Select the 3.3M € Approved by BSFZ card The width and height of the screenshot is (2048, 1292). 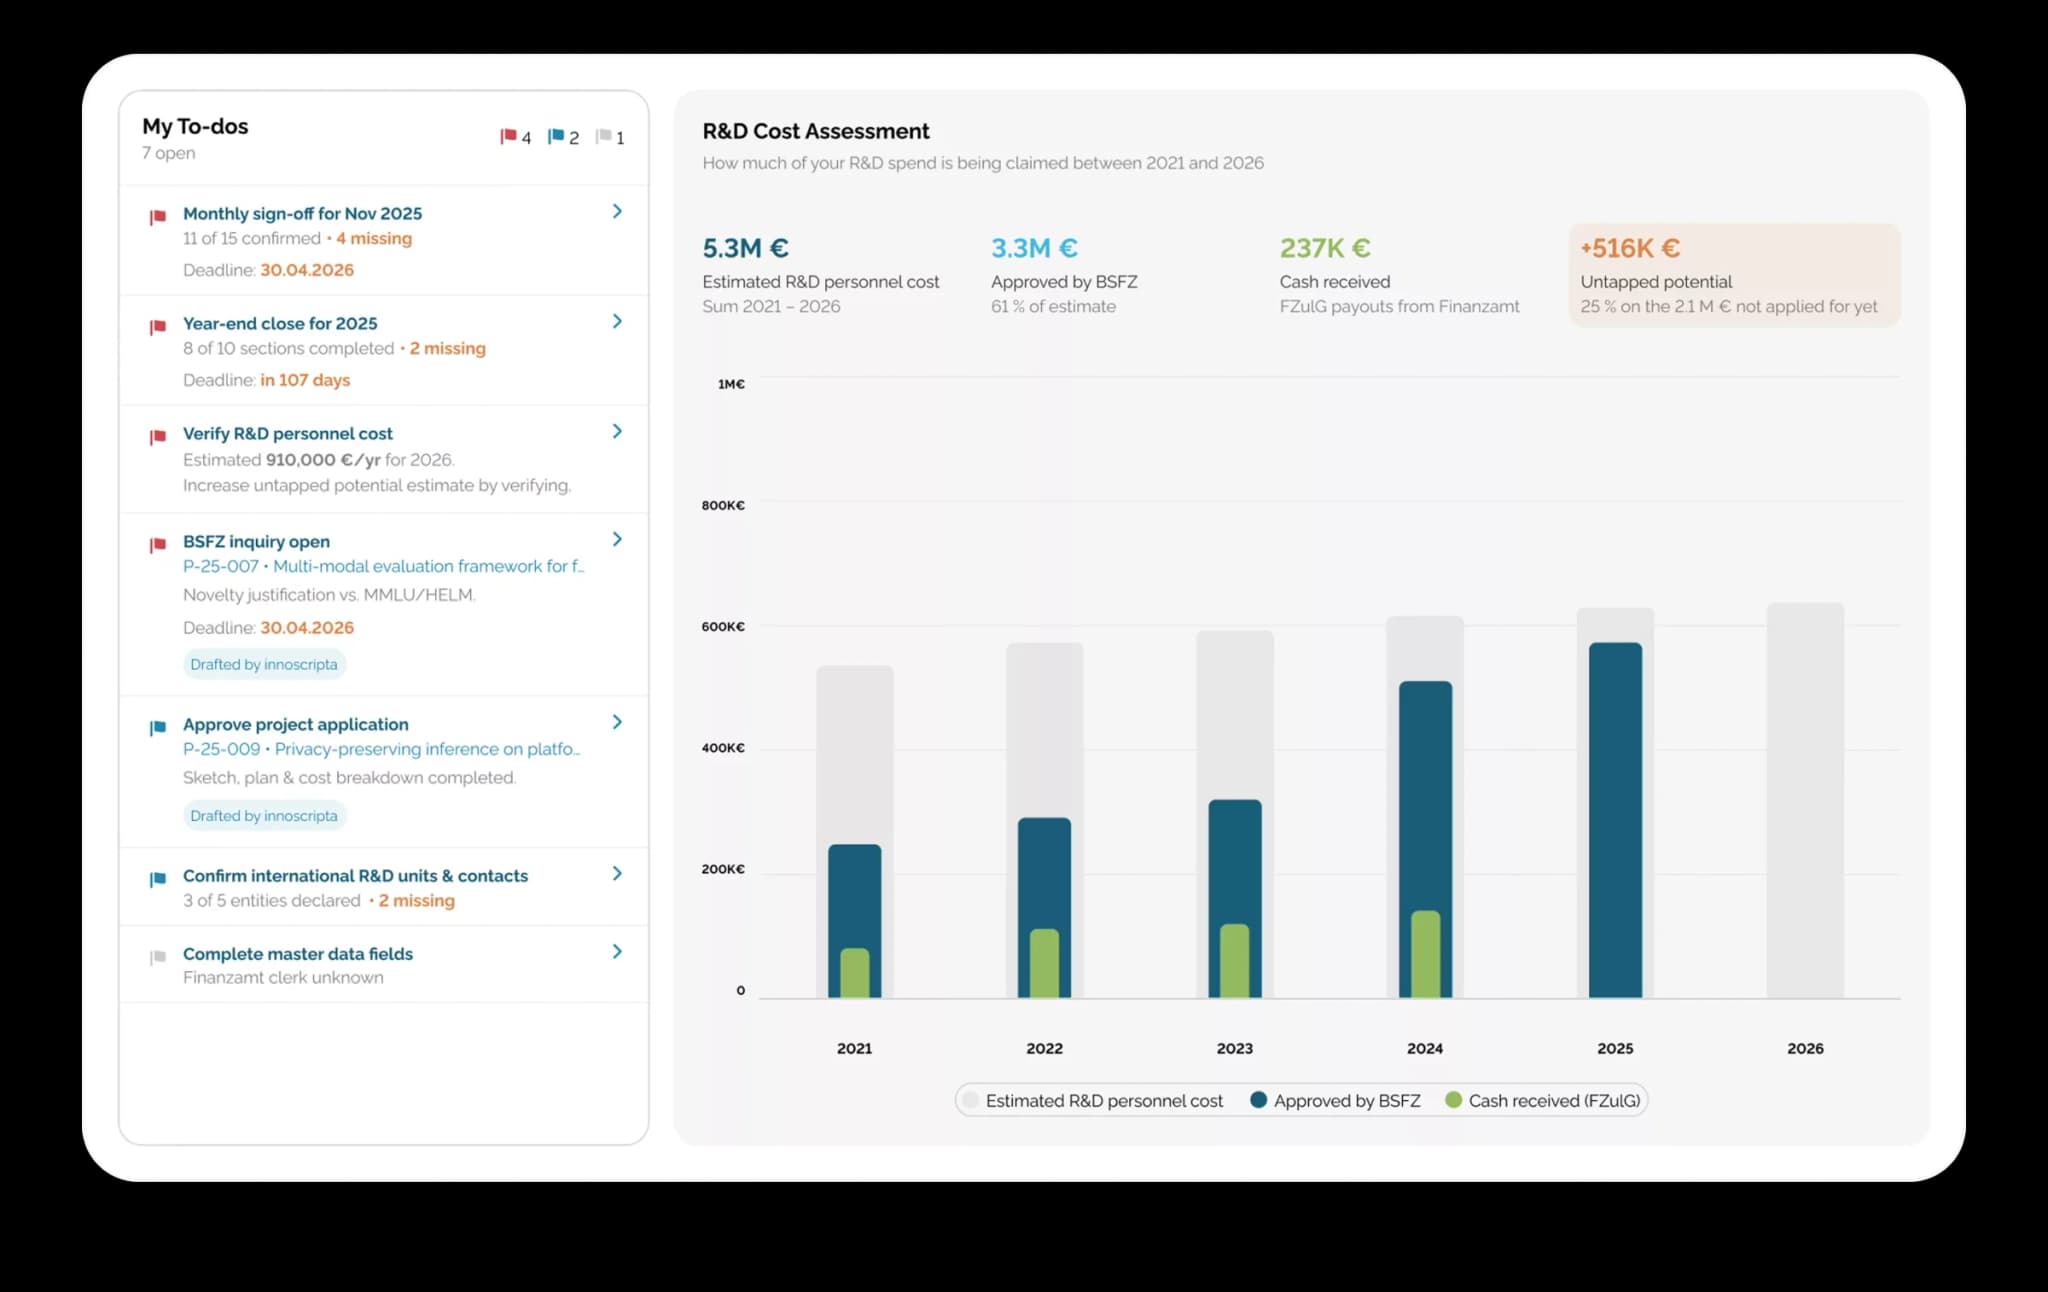(1064, 275)
